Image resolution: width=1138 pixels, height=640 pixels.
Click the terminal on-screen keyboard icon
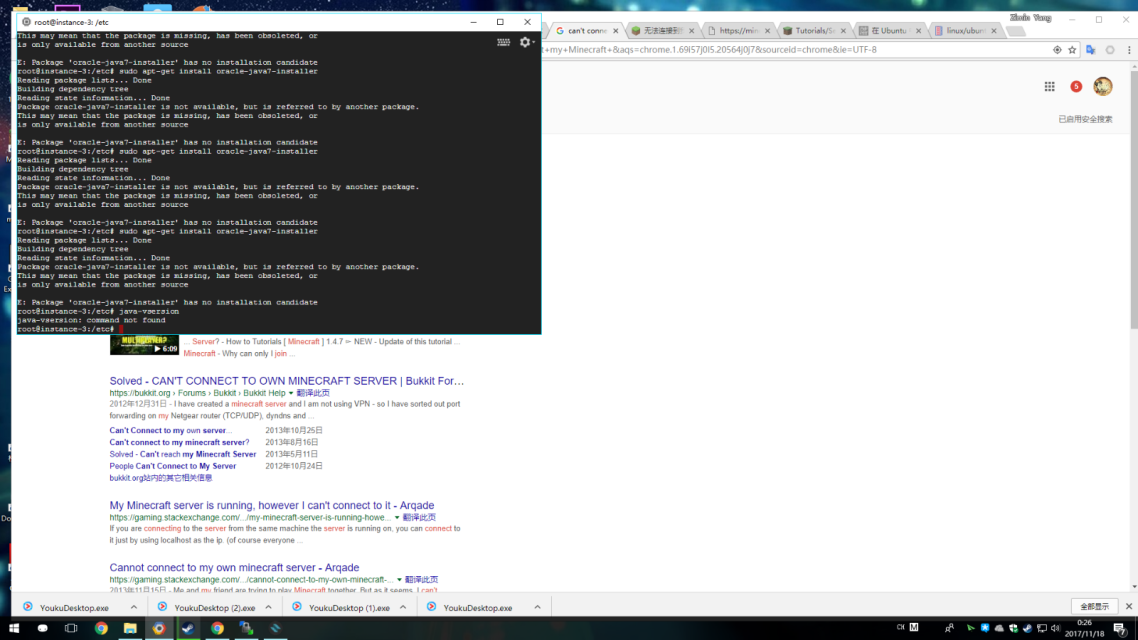pos(504,42)
